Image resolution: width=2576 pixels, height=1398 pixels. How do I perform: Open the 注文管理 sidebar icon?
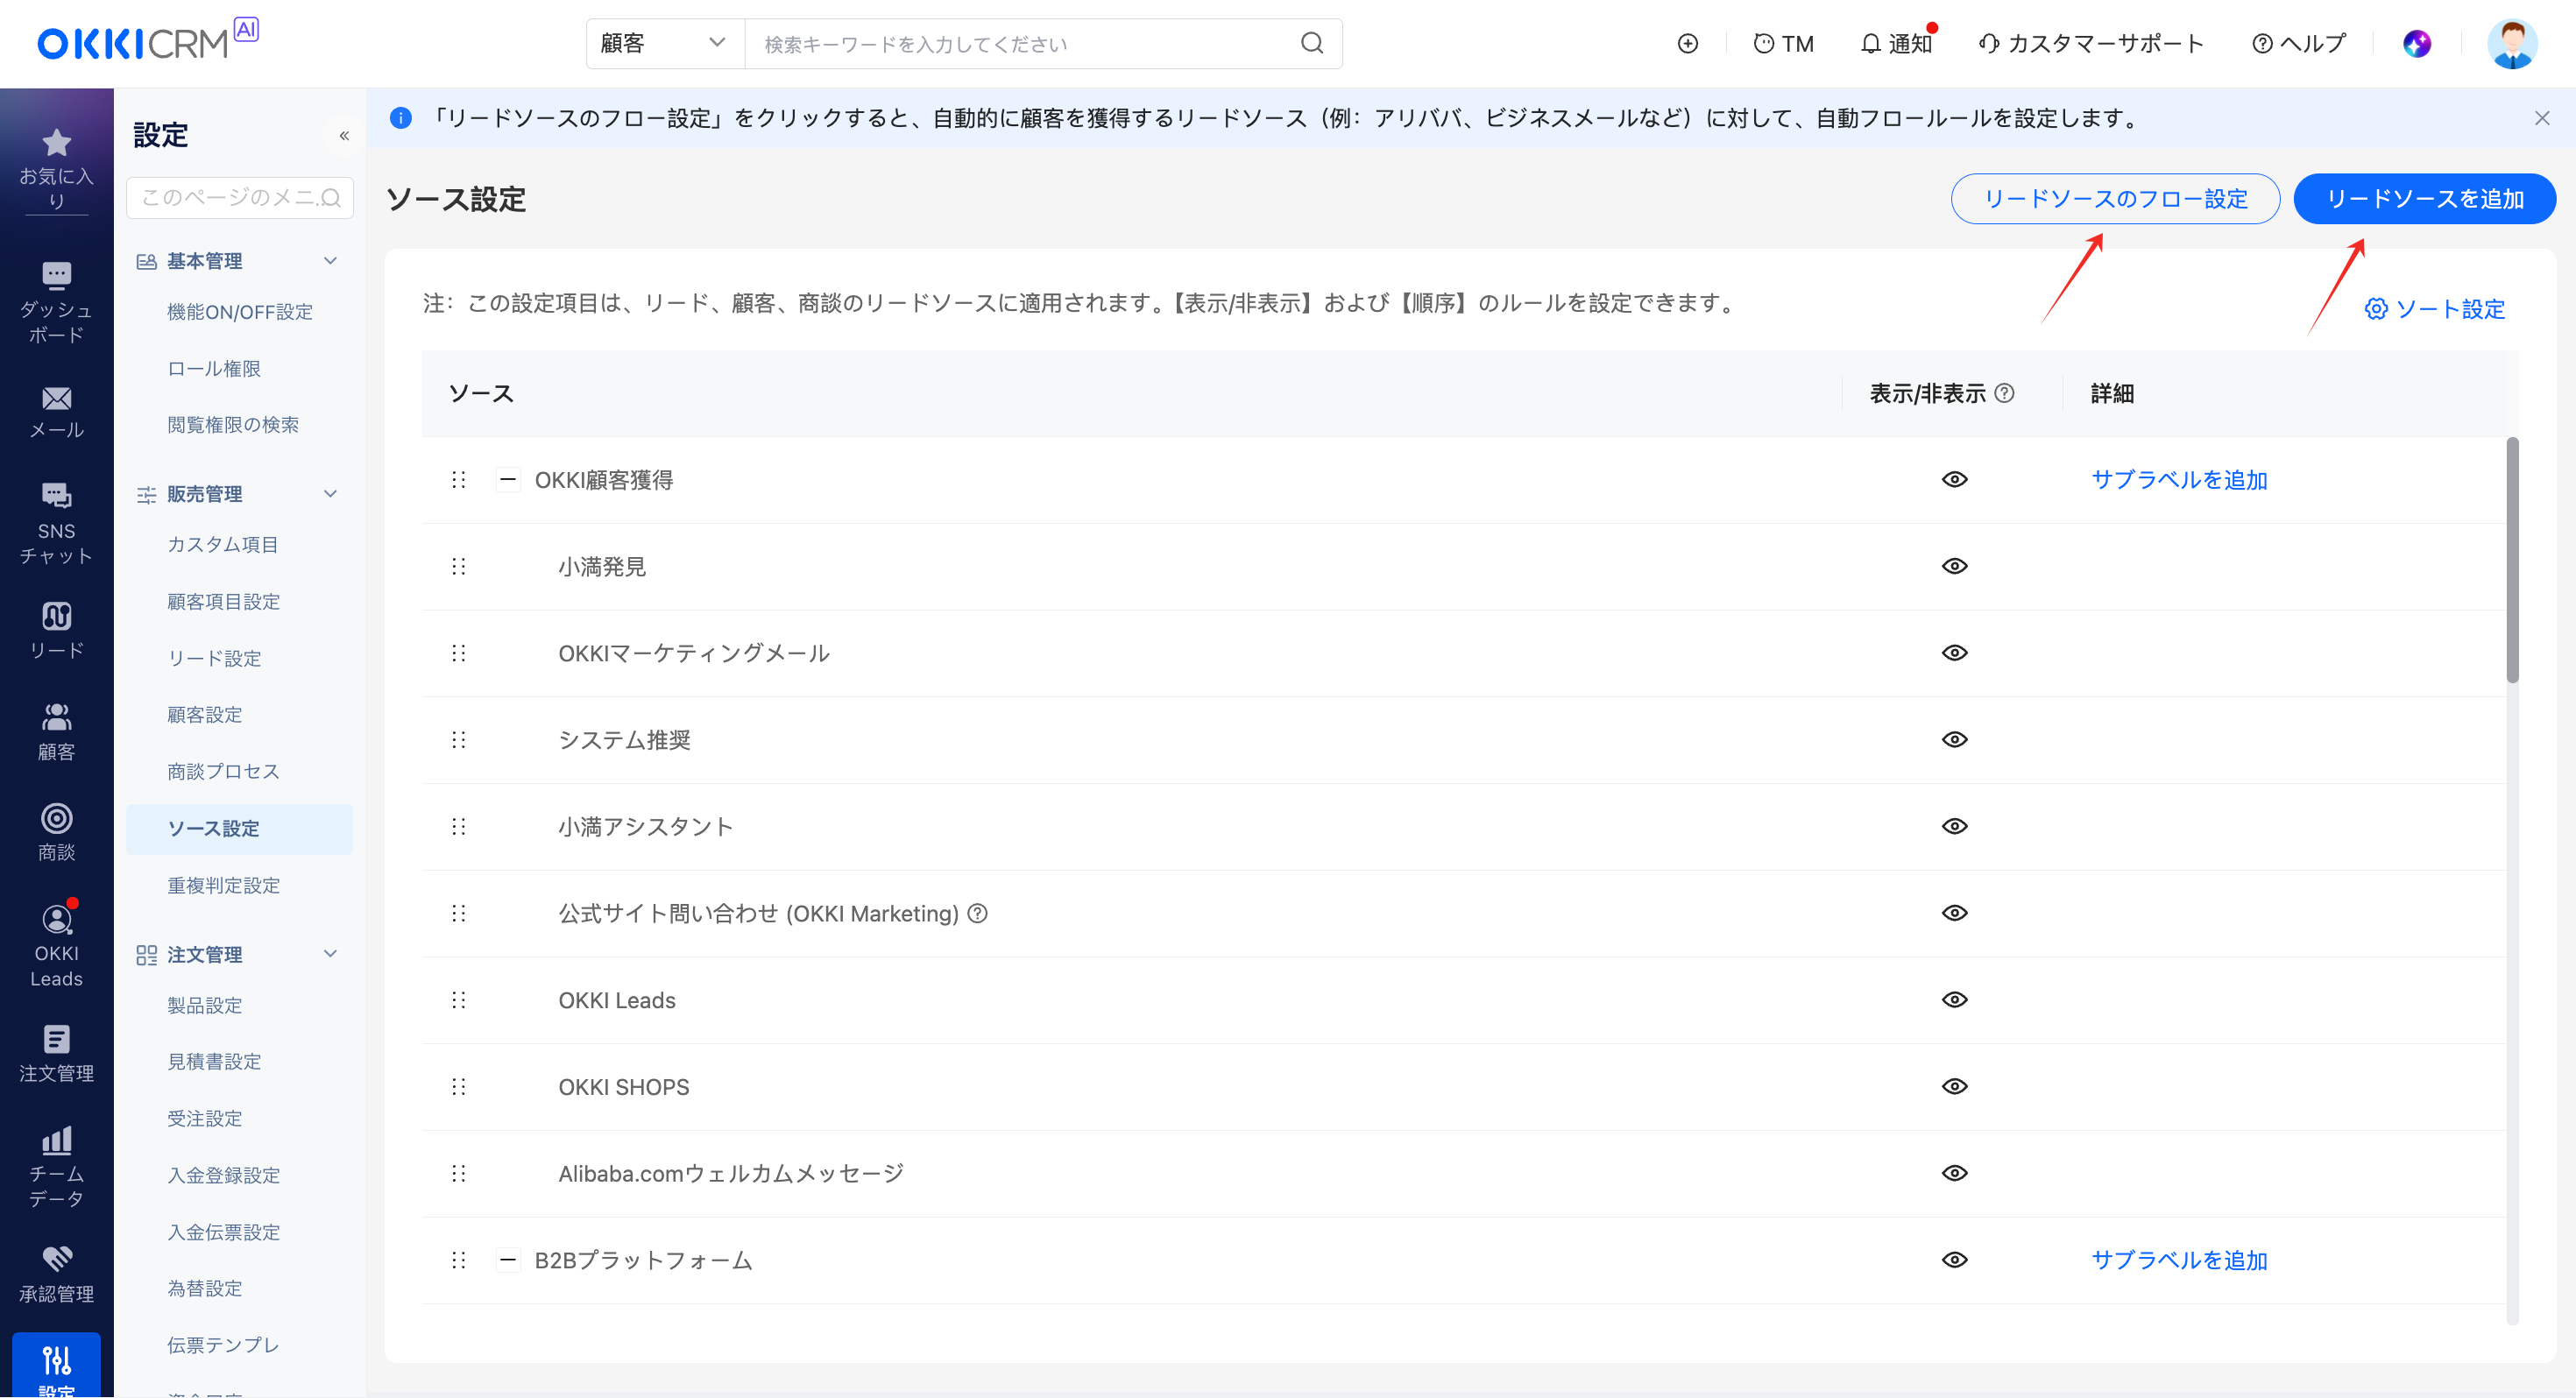click(x=56, y=1040)
